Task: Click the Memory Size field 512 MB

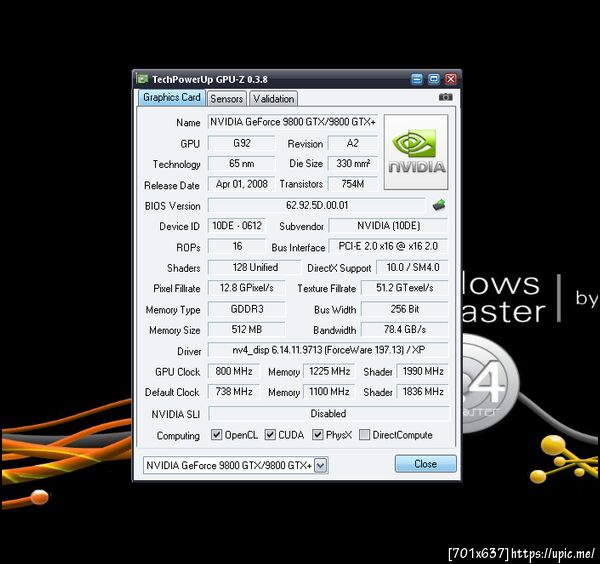Action: coord(246,329)
